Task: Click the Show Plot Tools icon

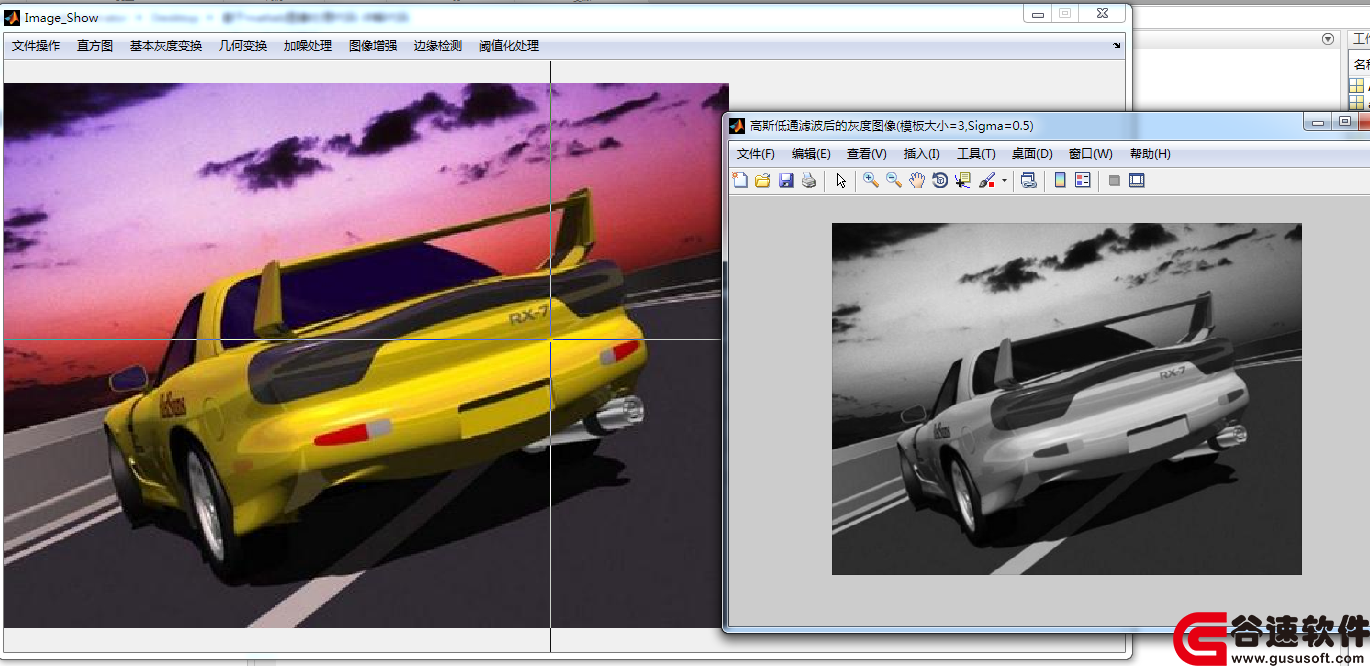Action: (1136, 181)
